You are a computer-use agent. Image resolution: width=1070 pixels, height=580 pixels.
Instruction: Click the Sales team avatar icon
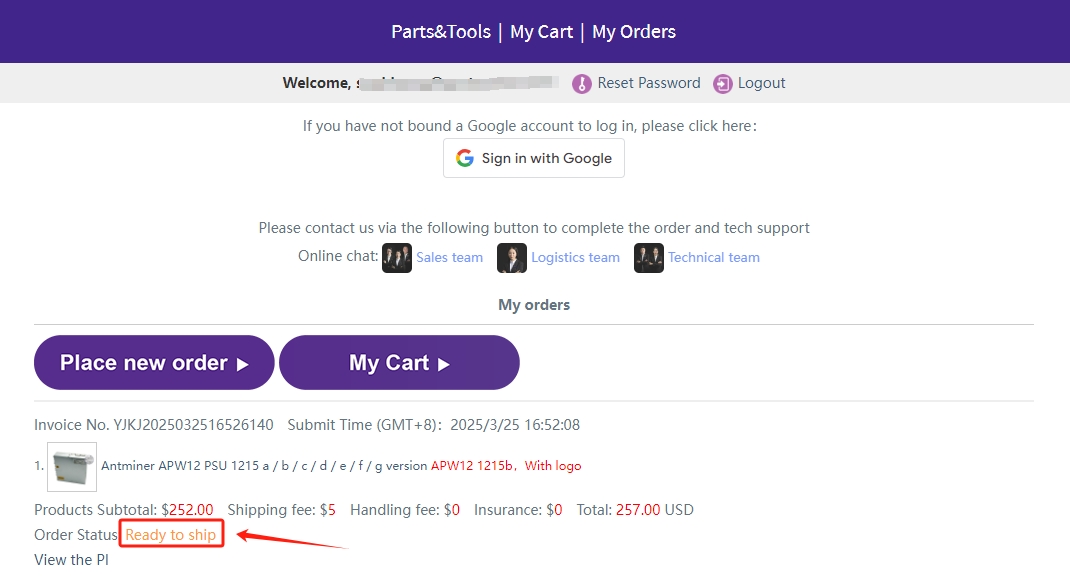tap(397, 258)
